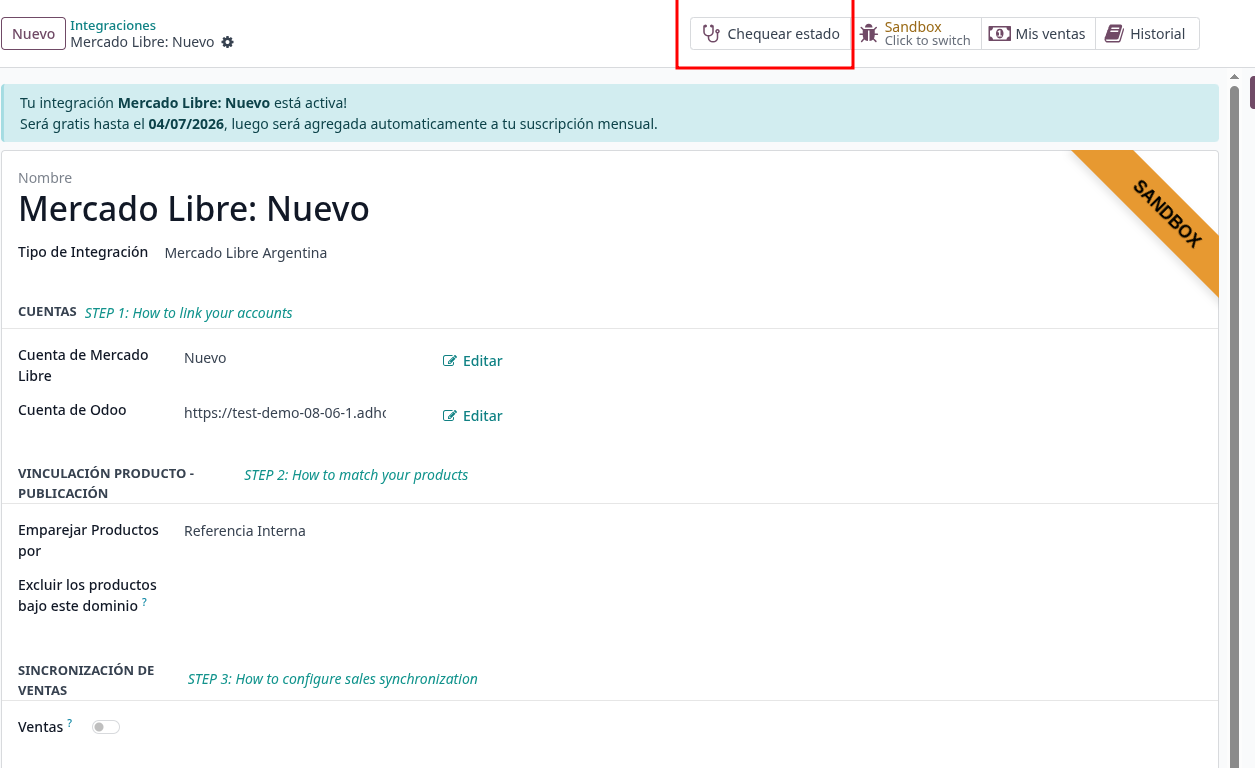This screenshot has height=768, width=1255.
Task: Click the Mercado Libre: Nuevo name field
Action: [x=194, y=209]
